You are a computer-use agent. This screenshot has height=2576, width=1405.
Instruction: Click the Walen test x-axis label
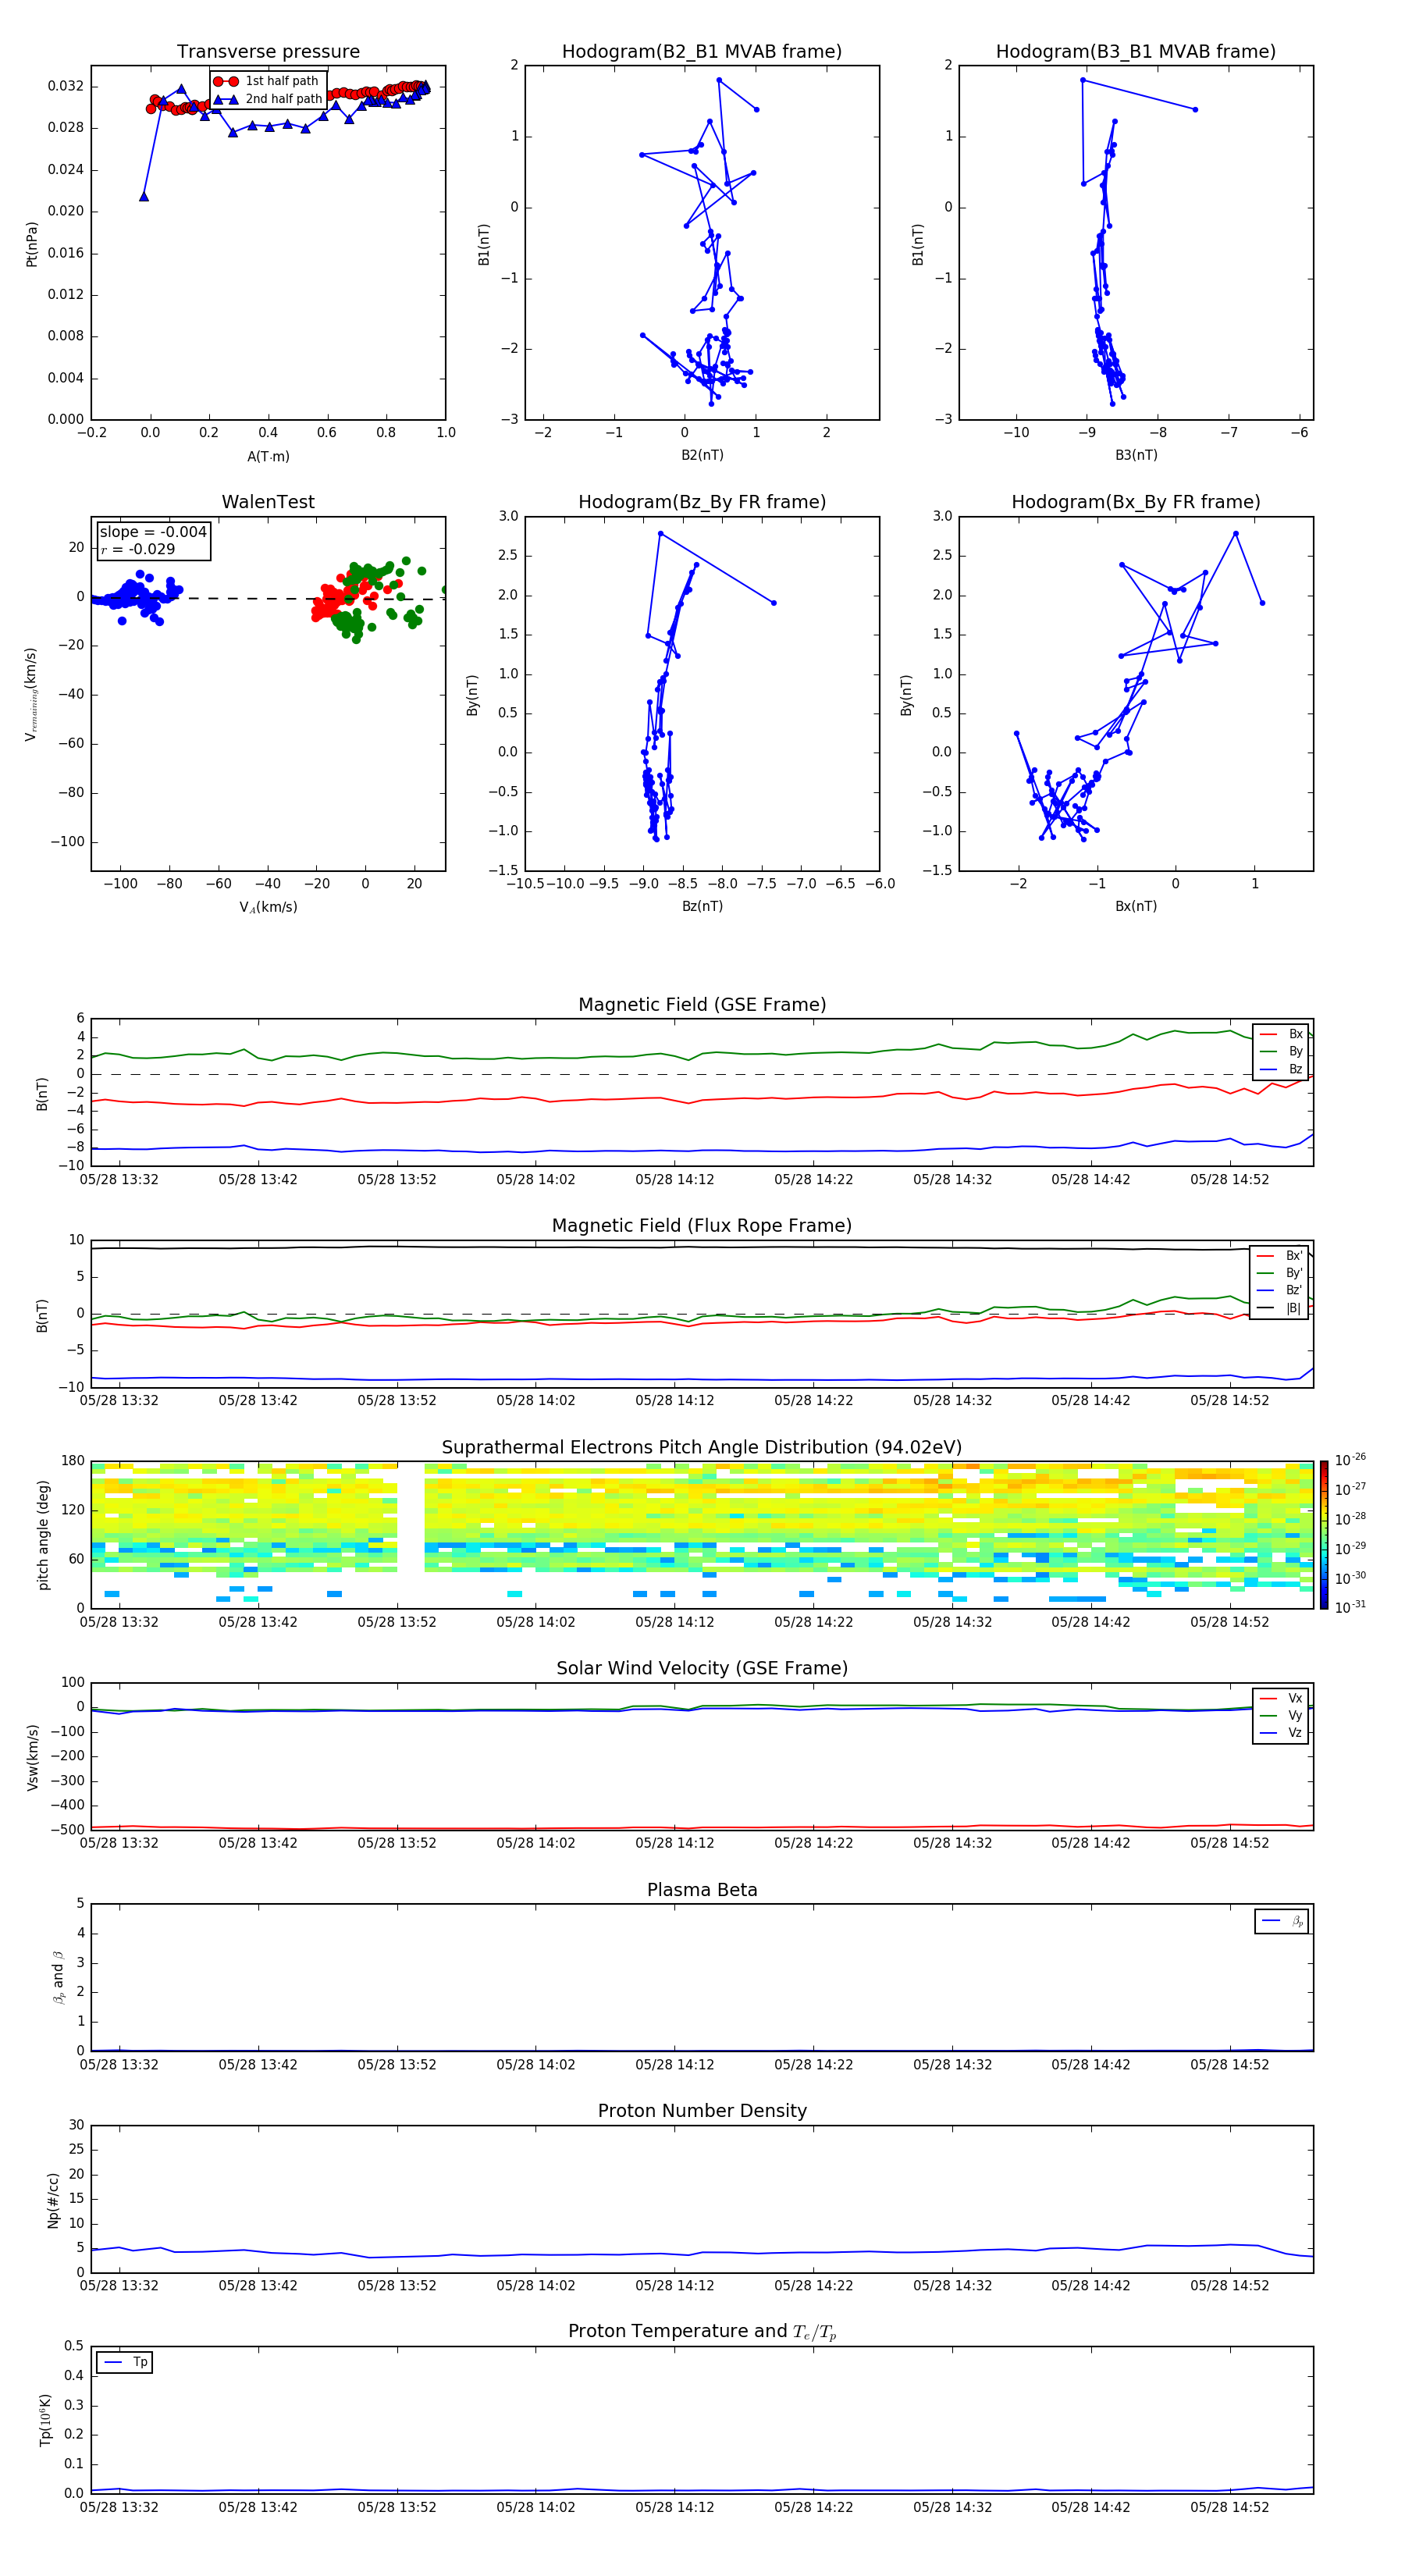[x=268, y=907]
